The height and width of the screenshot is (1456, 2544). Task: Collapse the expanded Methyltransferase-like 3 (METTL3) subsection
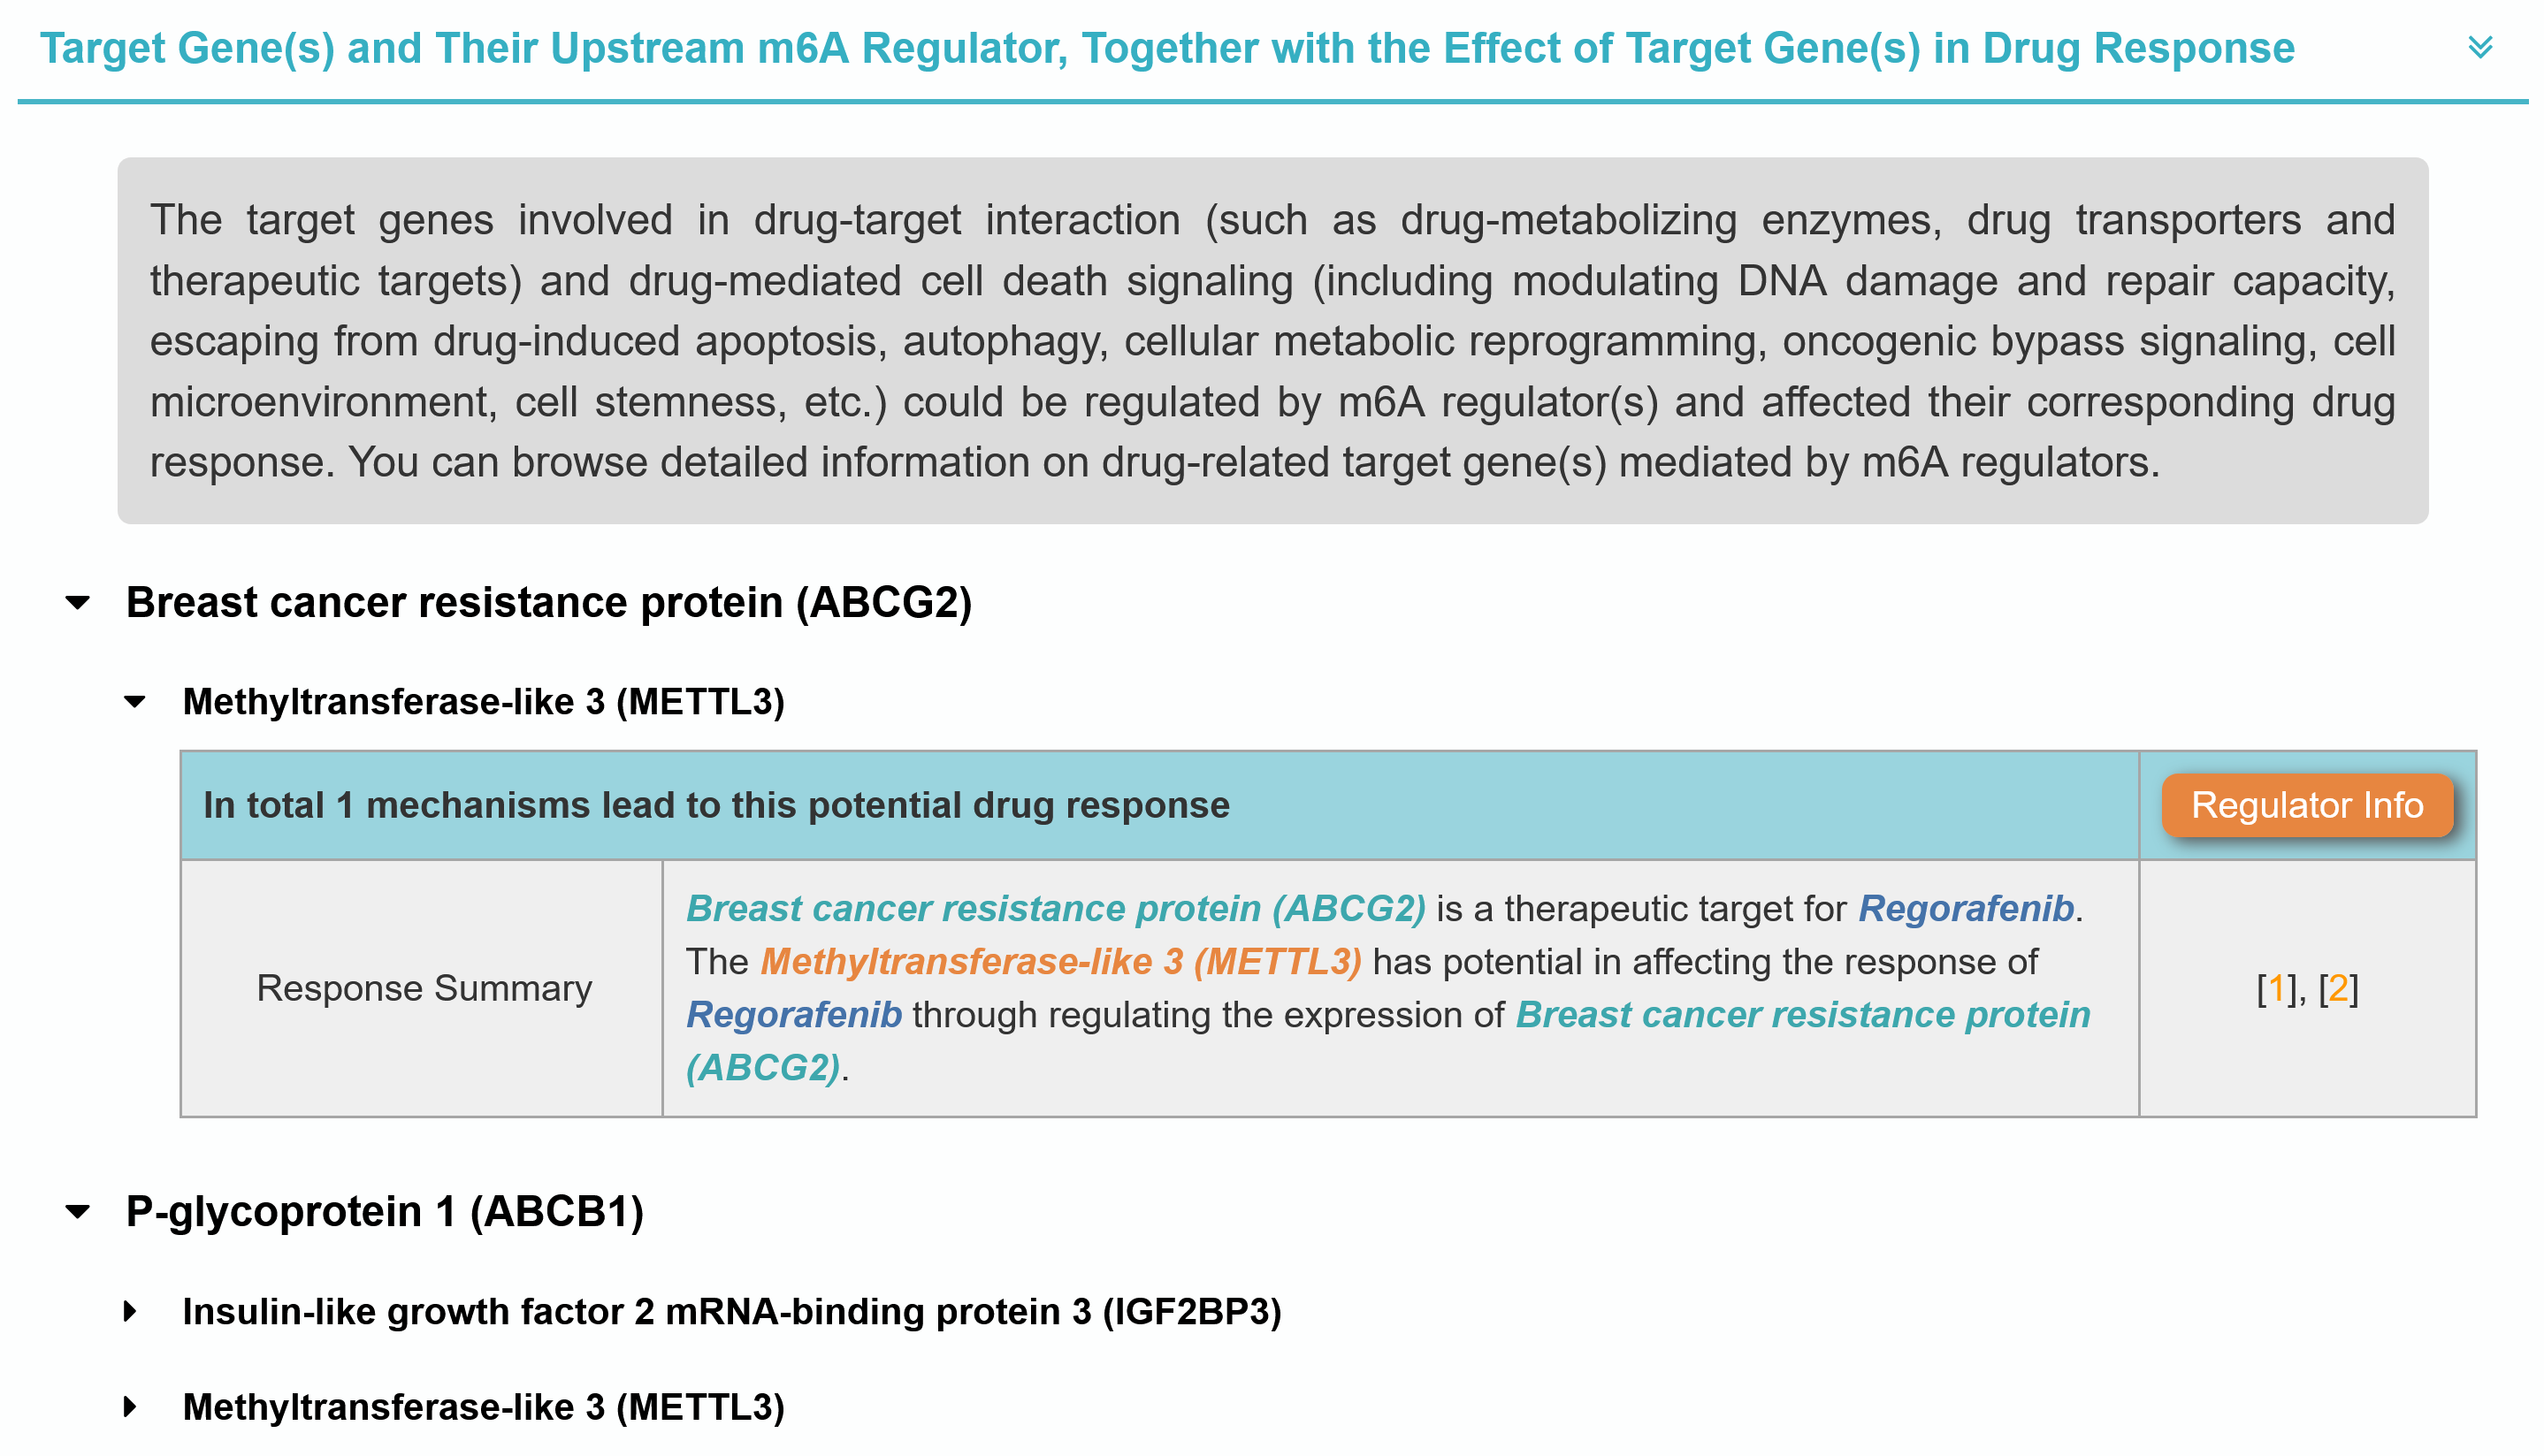(135, 702)
